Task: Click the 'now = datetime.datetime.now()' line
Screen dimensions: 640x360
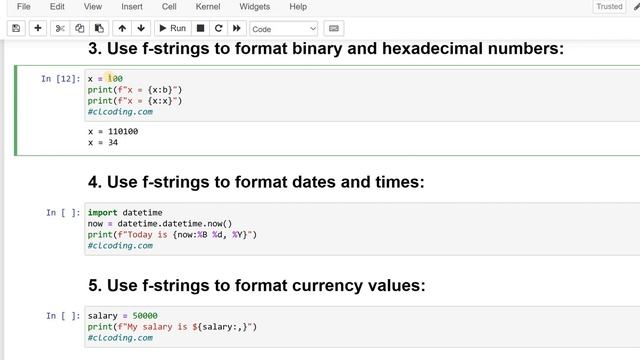Action: [160, 224]
